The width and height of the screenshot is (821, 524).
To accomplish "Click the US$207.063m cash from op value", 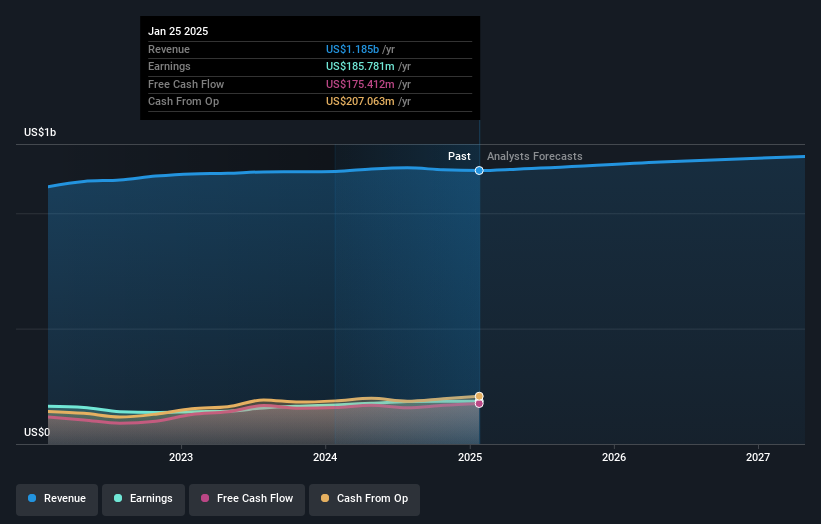I will [360, 102].
